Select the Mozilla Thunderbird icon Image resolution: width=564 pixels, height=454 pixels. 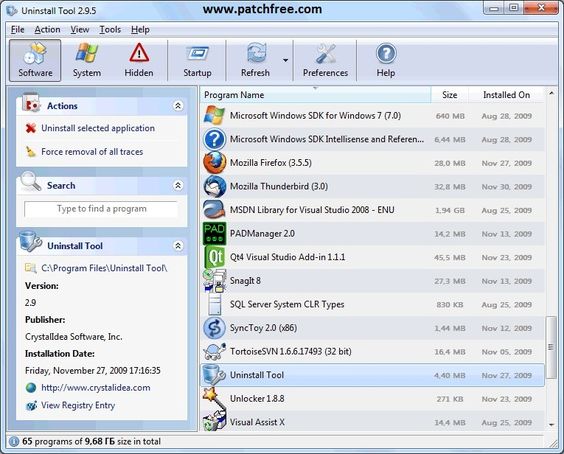(x=214, y=186)
